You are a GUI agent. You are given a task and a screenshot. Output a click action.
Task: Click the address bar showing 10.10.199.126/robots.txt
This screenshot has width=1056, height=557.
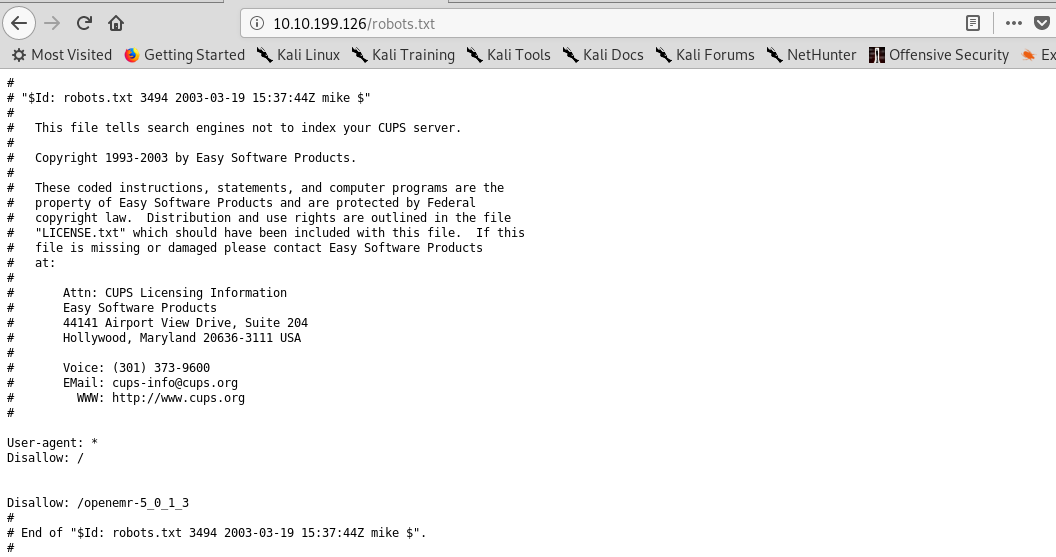coord(600,23)
